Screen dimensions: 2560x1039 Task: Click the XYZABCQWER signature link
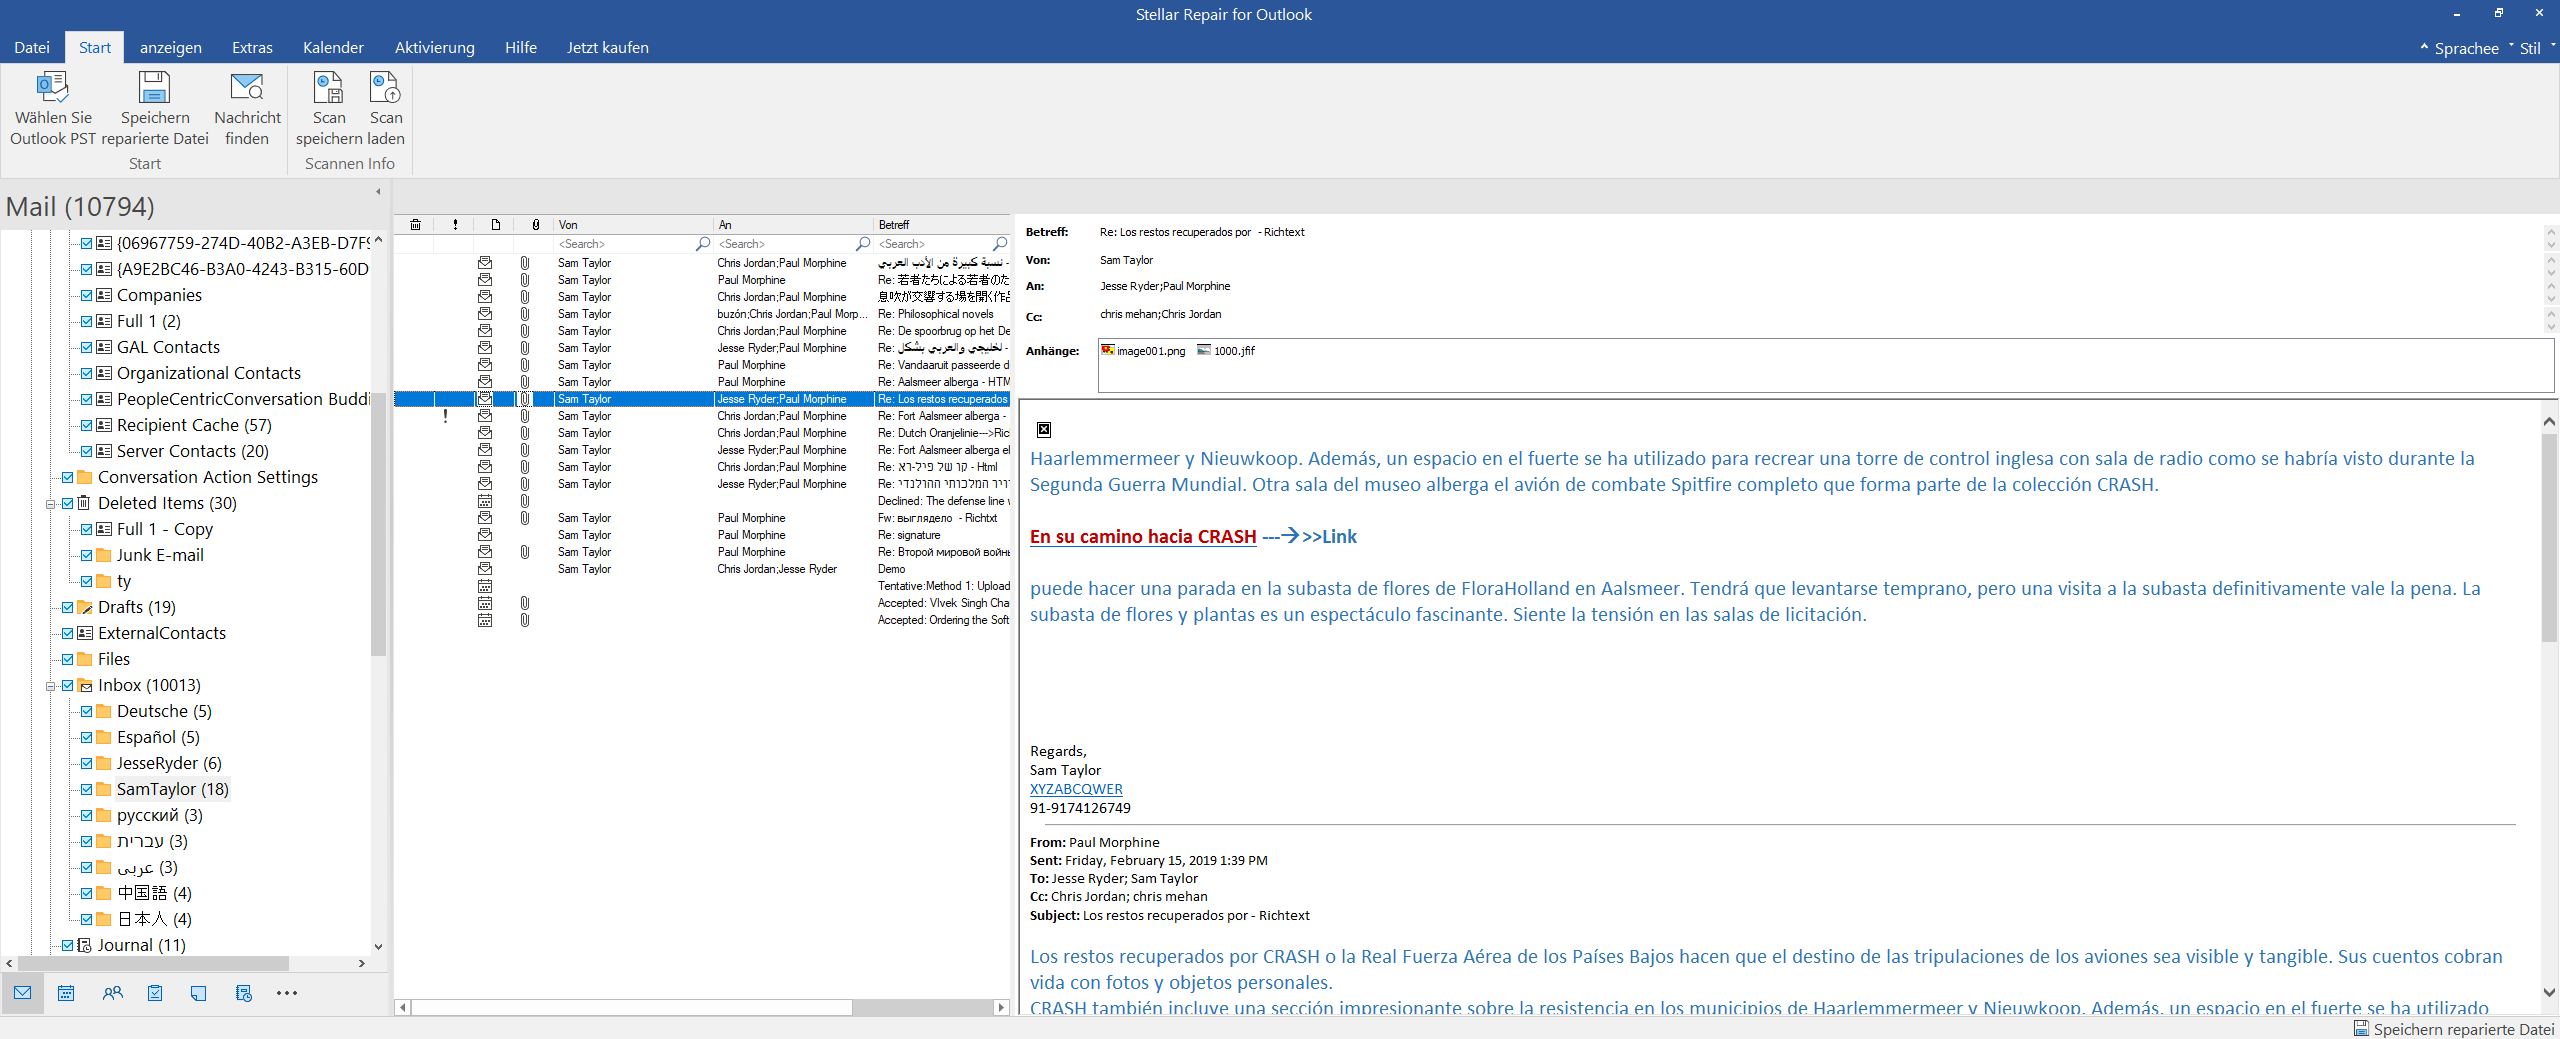pyautogui.click(x=1076, y=789)
